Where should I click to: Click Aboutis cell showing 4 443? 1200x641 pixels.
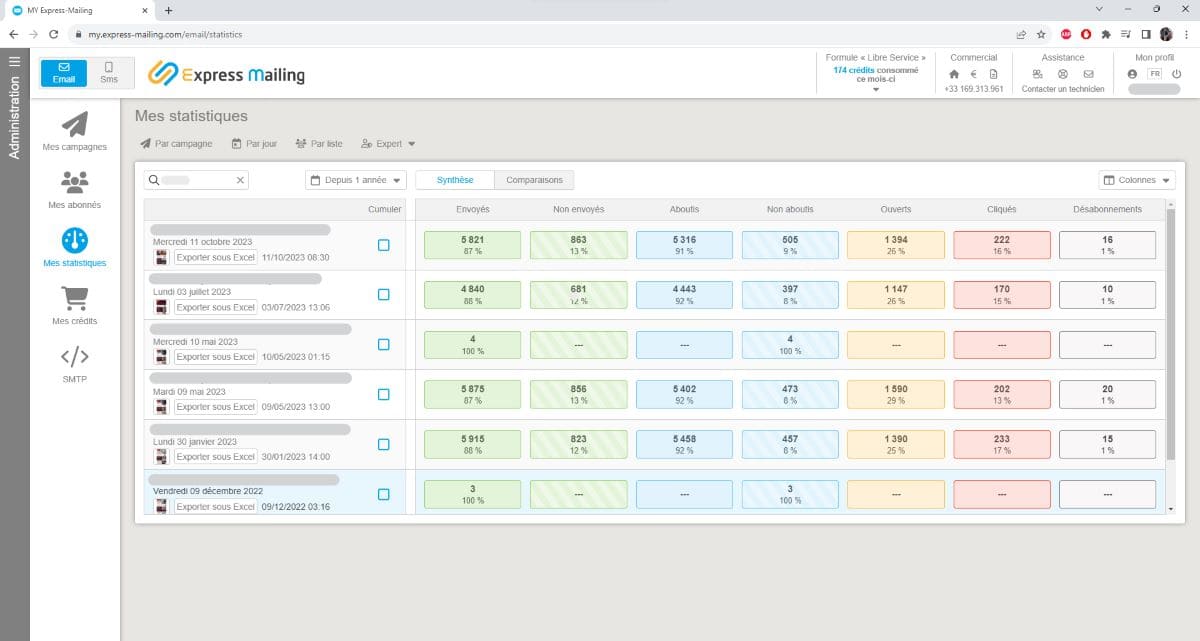685,295
